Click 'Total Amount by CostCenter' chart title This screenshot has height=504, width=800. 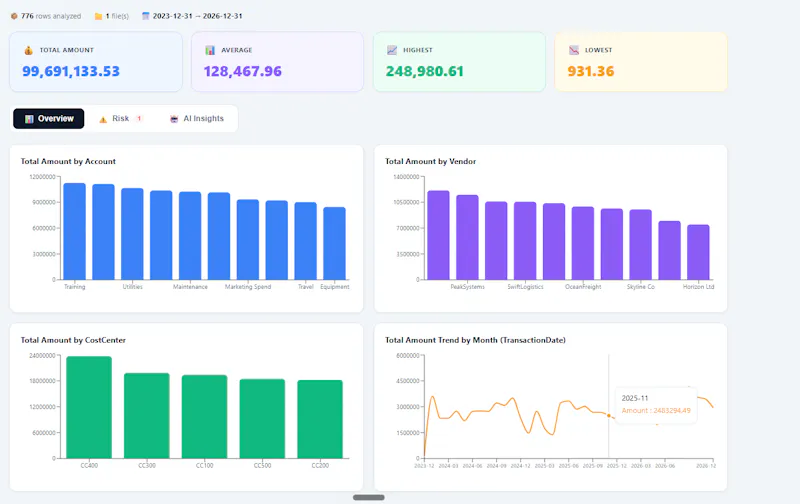(x=73, y=340)
